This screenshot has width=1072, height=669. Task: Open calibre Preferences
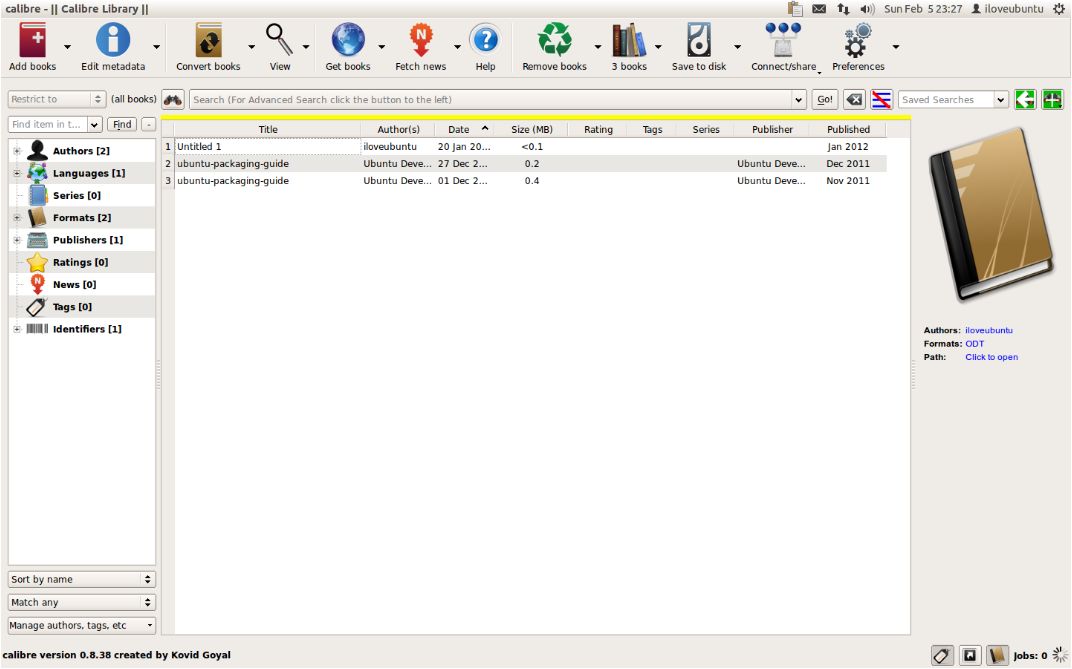point(858,46)
